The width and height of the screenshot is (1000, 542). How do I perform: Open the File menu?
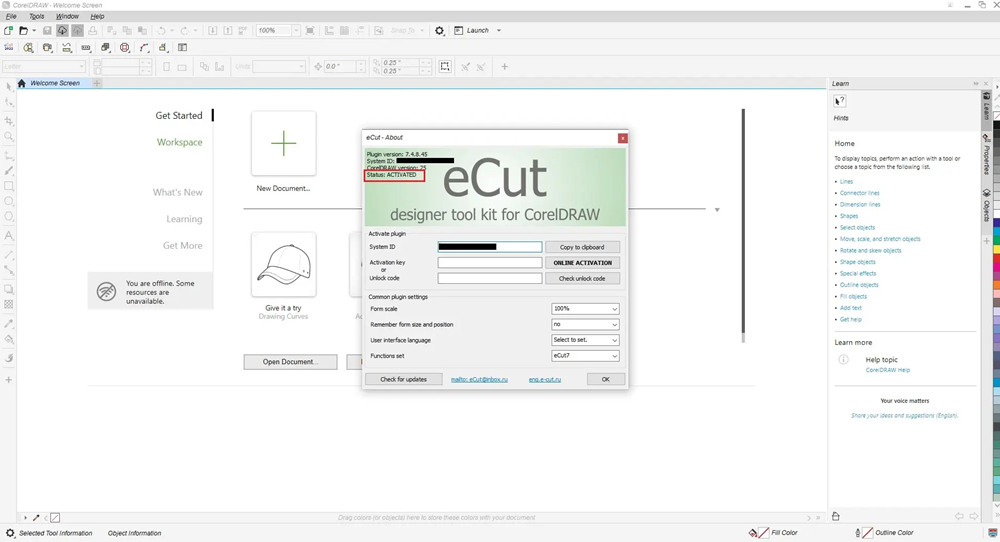click(11, 17)
